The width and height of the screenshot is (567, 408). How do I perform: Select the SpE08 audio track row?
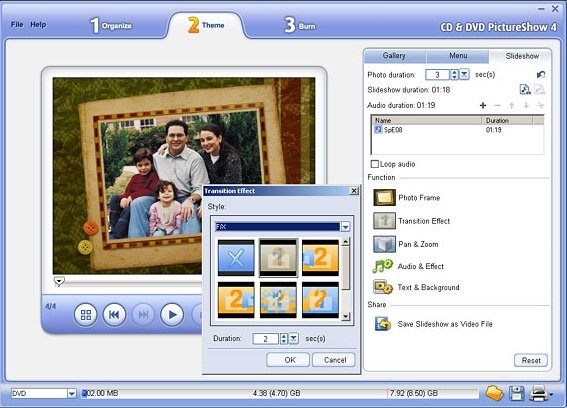pyautogui.click(x=457, y=129)
